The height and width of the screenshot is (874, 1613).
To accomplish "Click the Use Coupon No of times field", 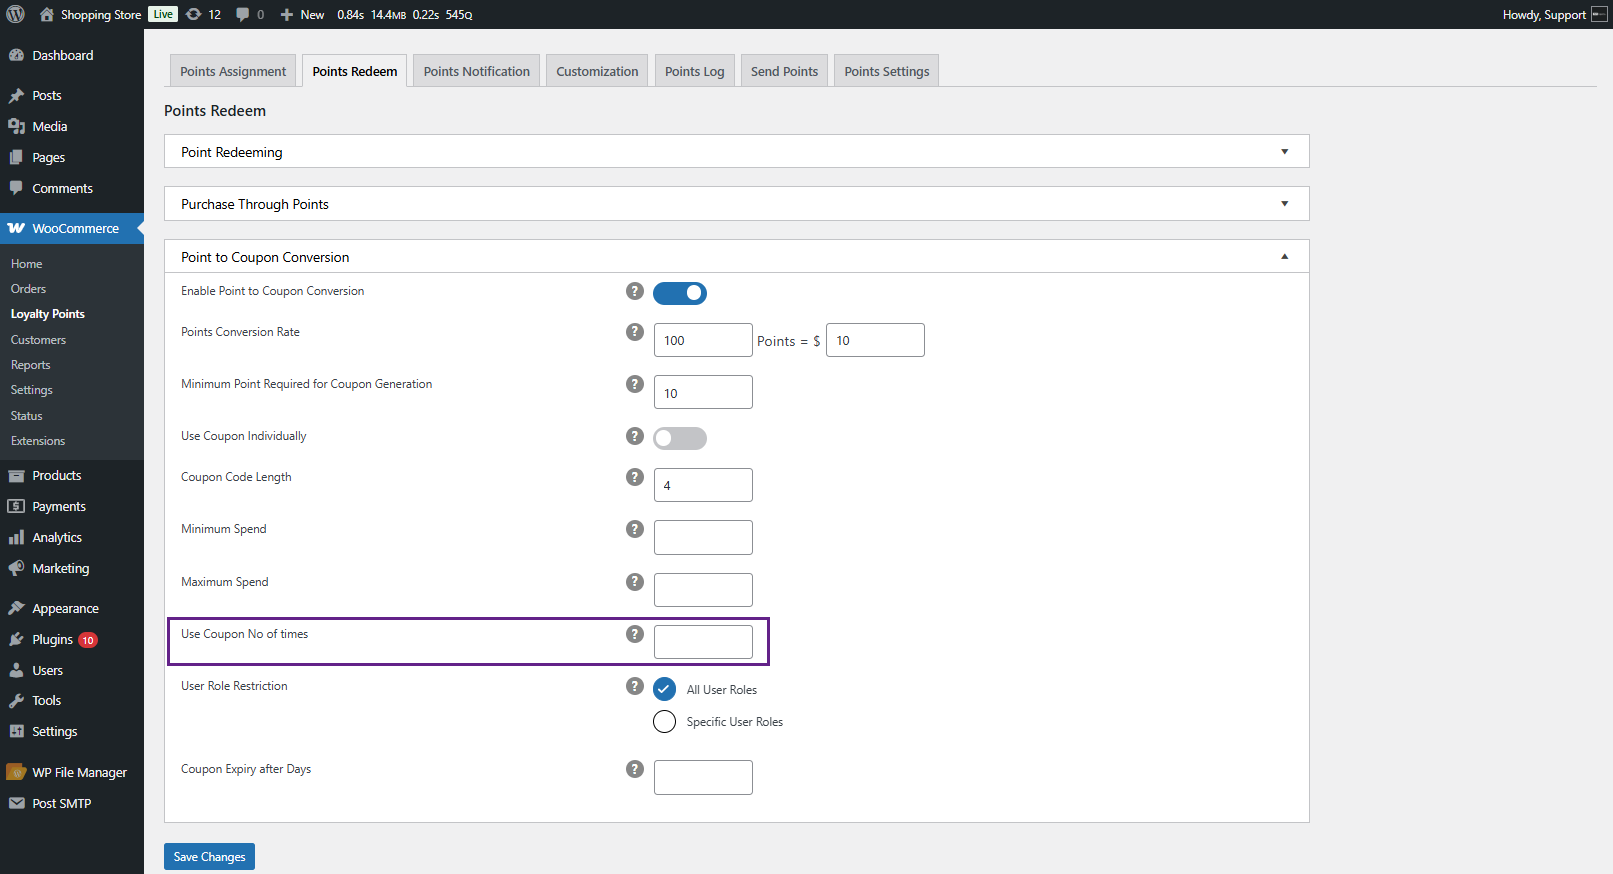I will click(703, 642).
